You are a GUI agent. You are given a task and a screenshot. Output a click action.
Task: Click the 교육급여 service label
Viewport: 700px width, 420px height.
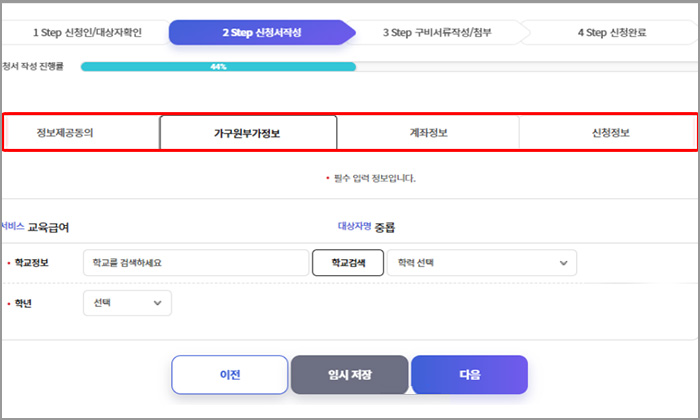click(x=48, y=227)
